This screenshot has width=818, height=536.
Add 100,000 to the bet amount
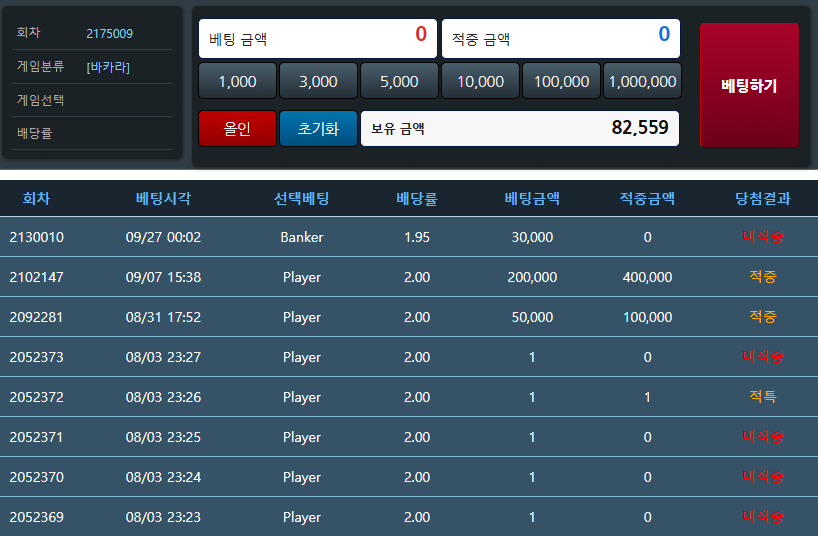[561, 81]
